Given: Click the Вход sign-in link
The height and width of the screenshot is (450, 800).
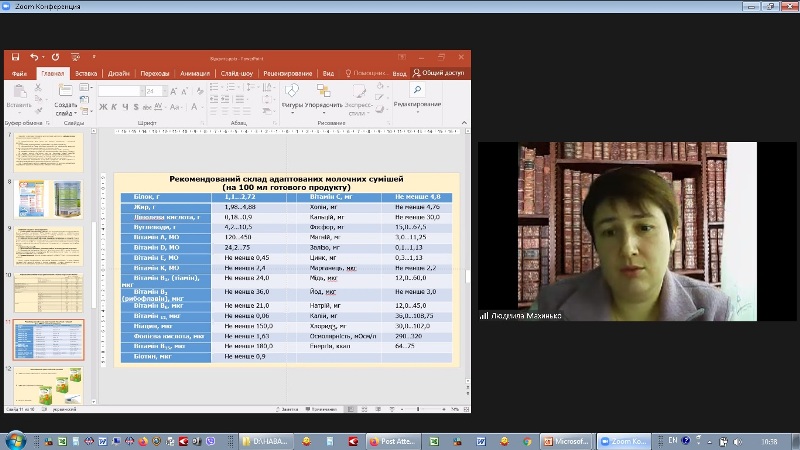Looking at the screenshot, I should 400,73.
